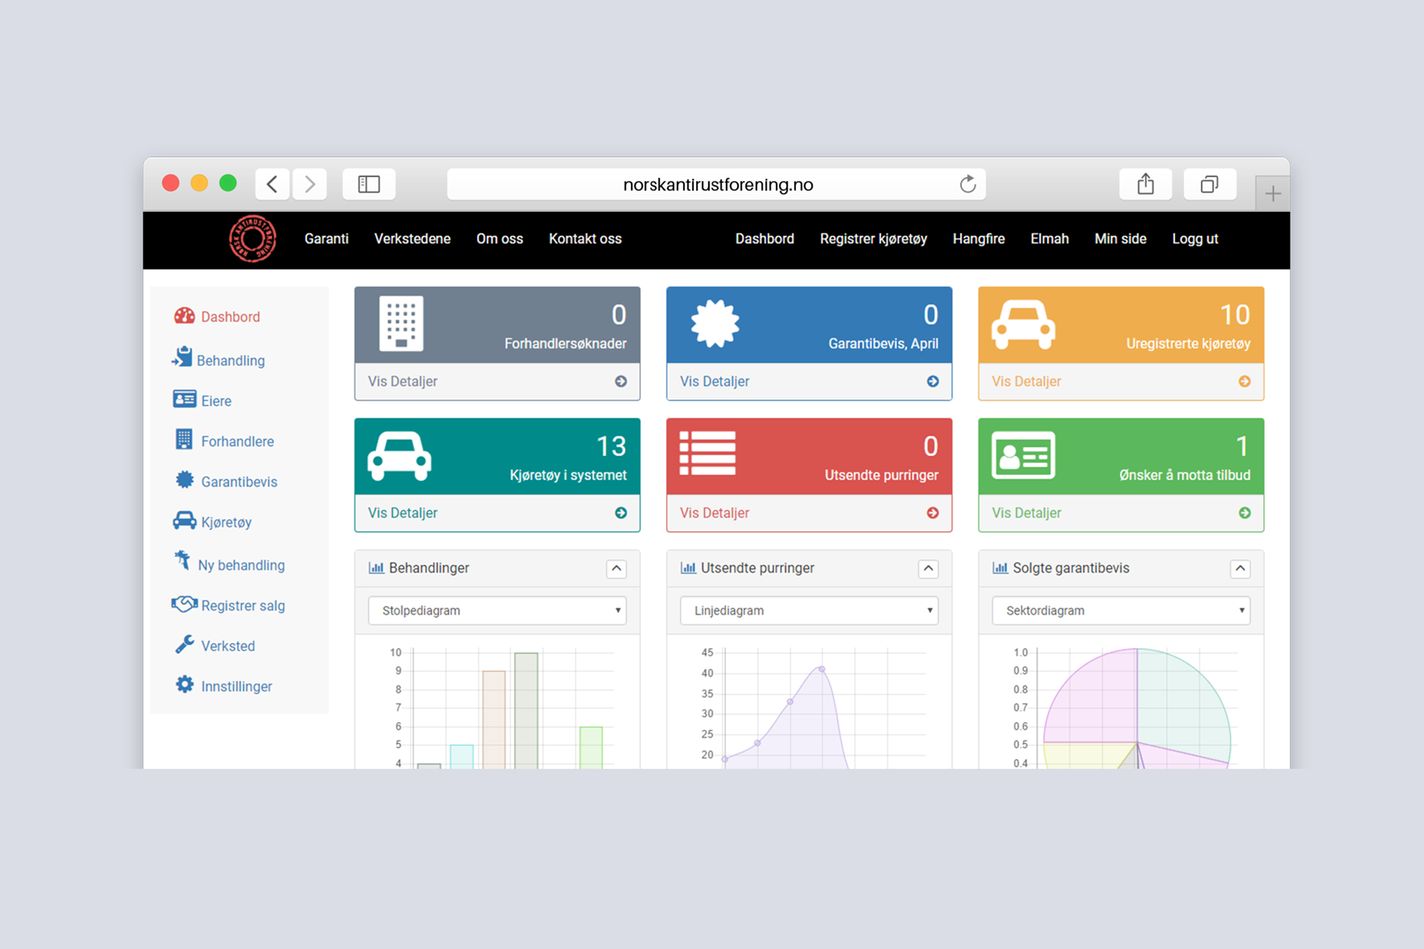Click the car icon on Uregistrerte kjøretøy card
This screenshot has width=1424, height=949.
pyautogui.click(x=1023, y=324)
